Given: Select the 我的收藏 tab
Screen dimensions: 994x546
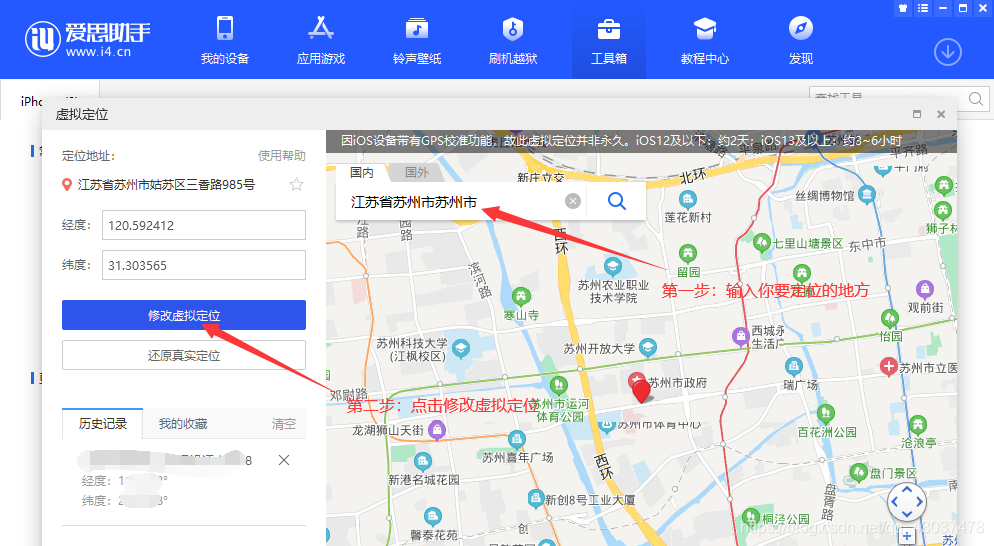Looking at the screenshot, I should click(183, 424).
